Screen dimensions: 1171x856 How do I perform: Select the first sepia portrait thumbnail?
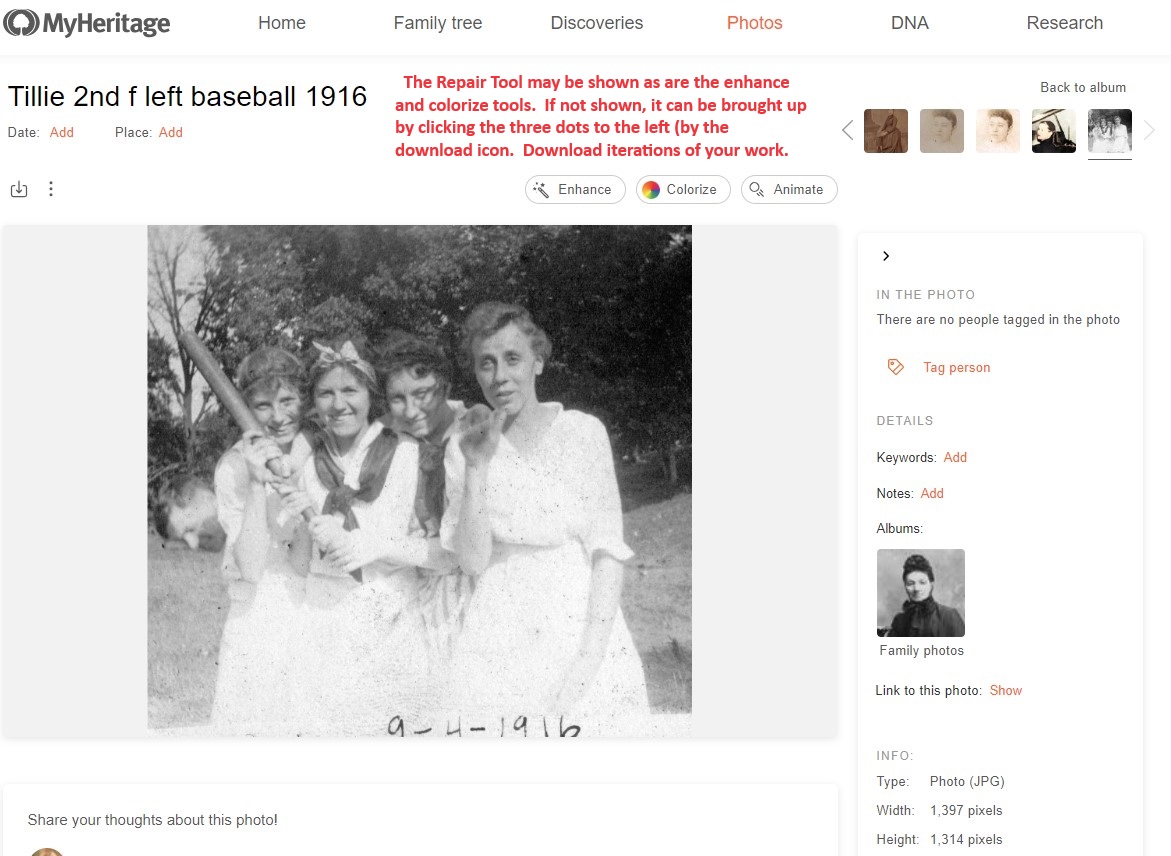click(x=886, y=131)
